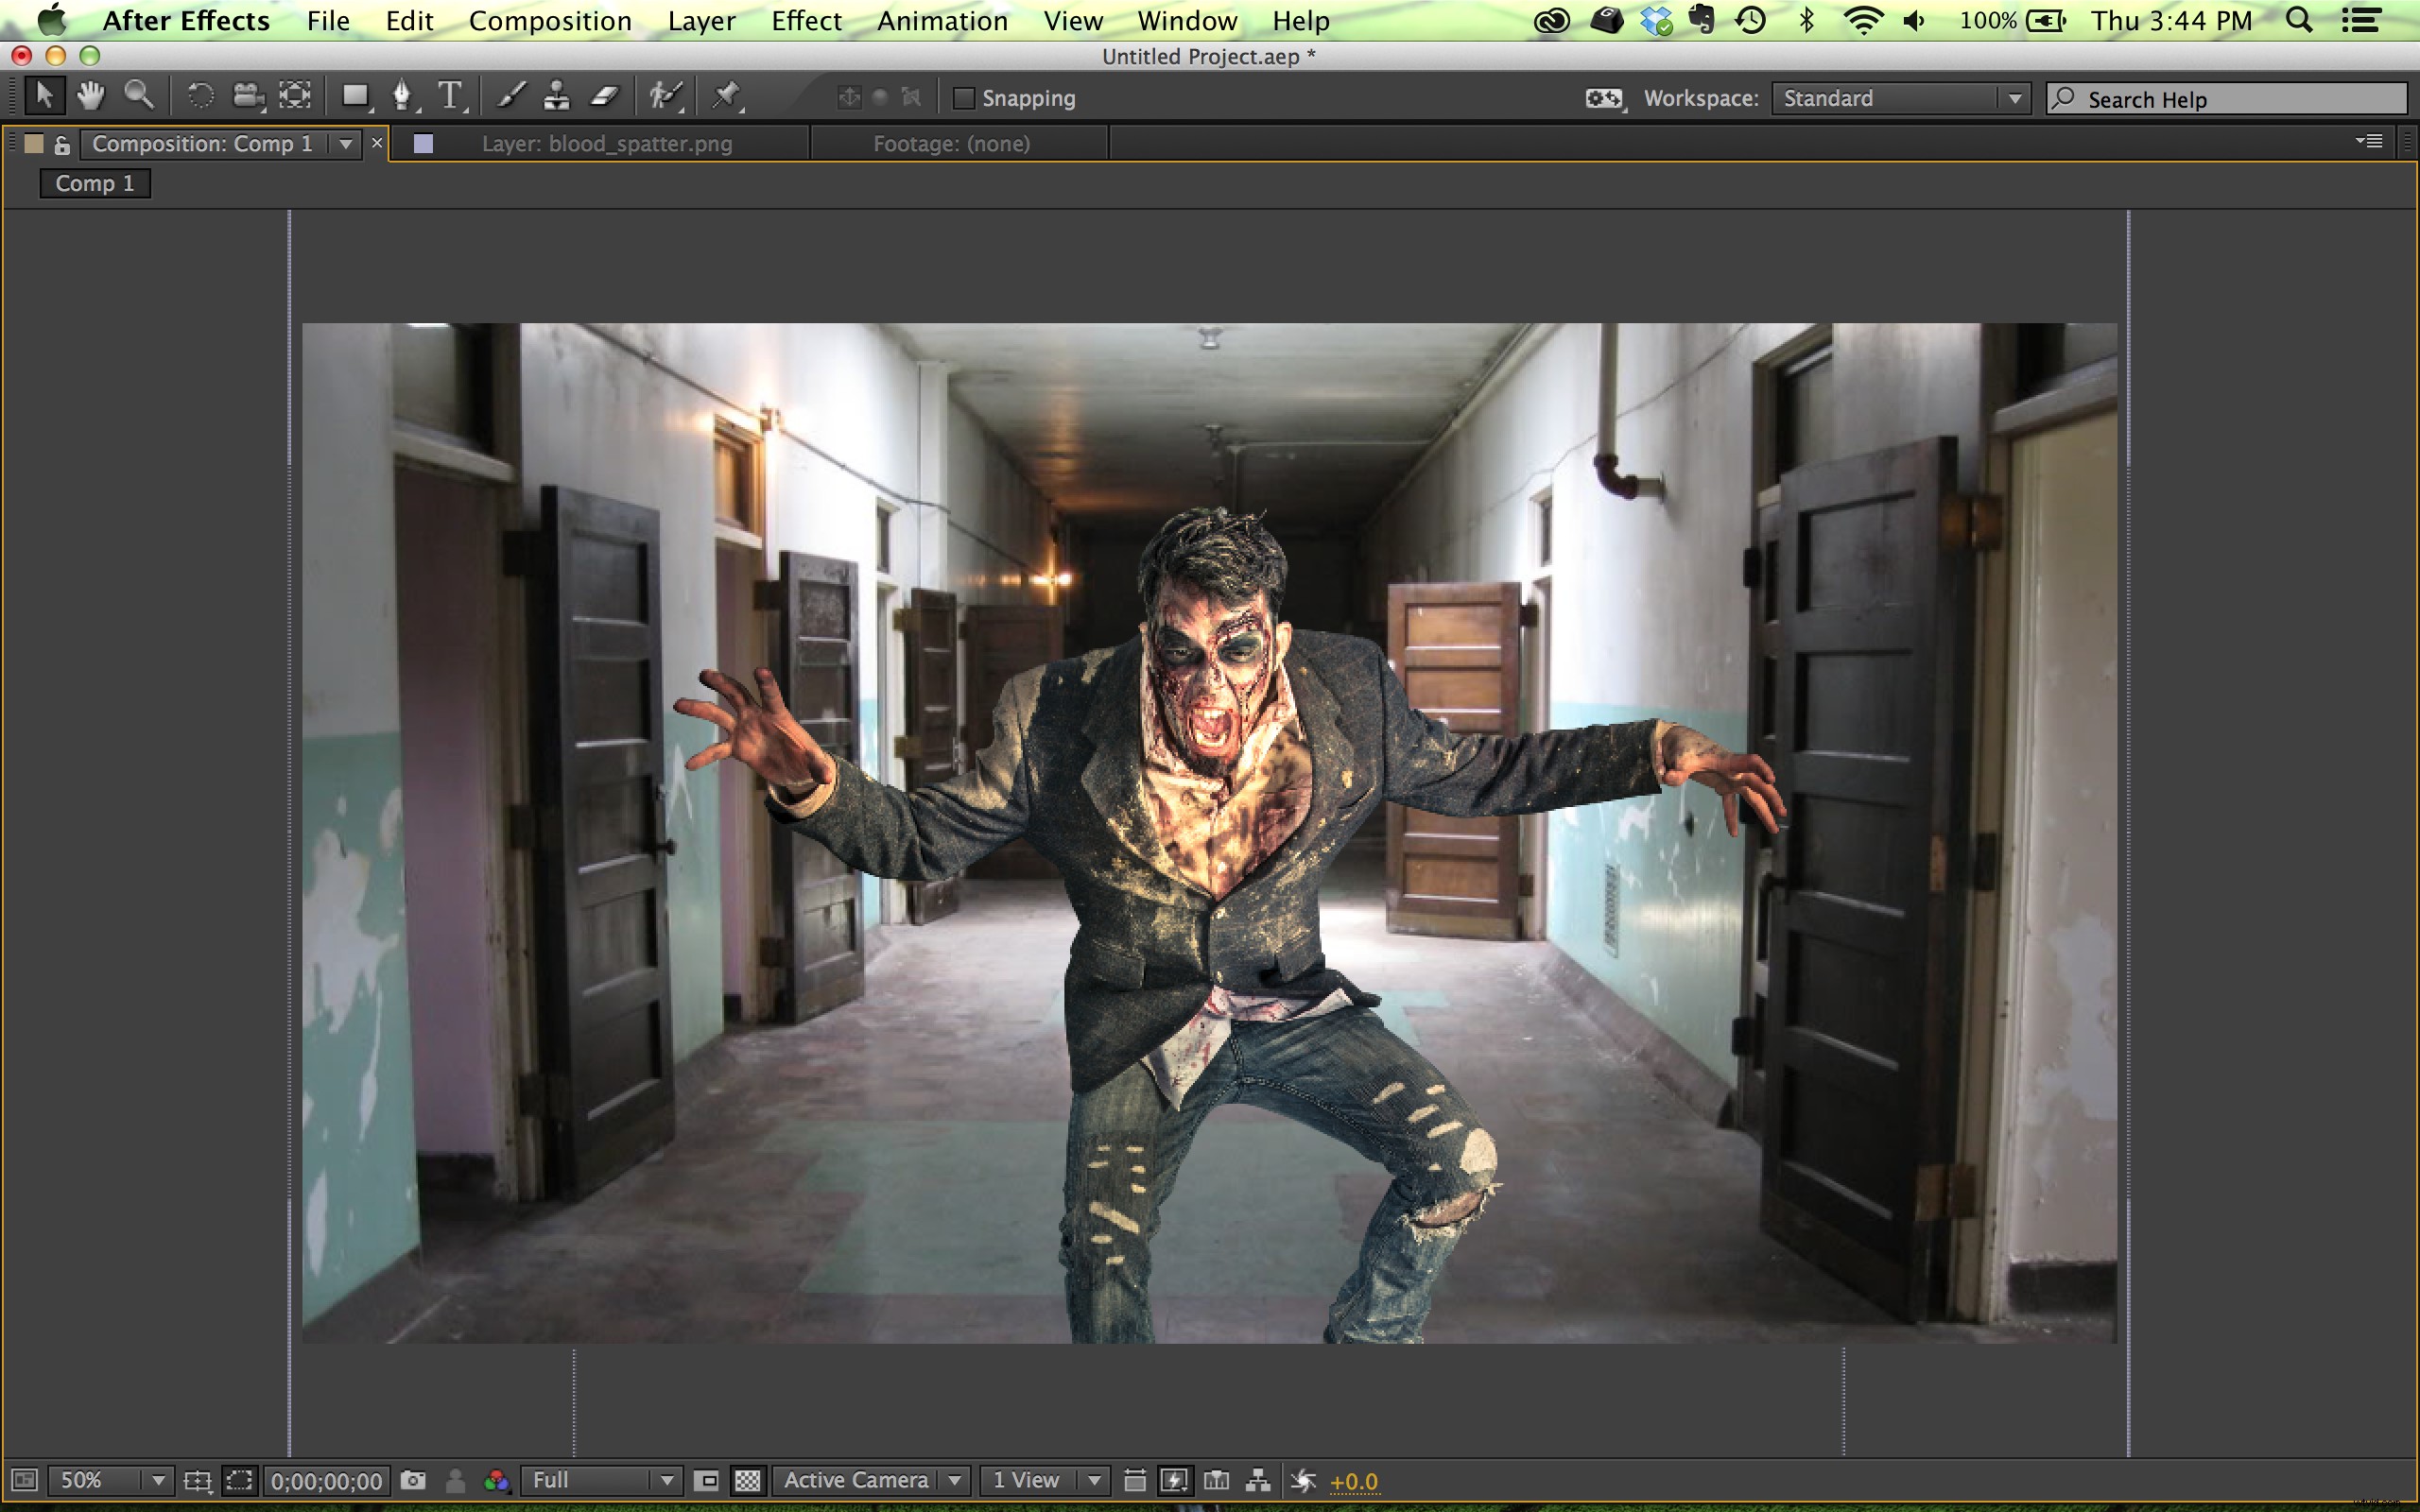
Task: Select the Zoom tool
Action: coord(140,96)
